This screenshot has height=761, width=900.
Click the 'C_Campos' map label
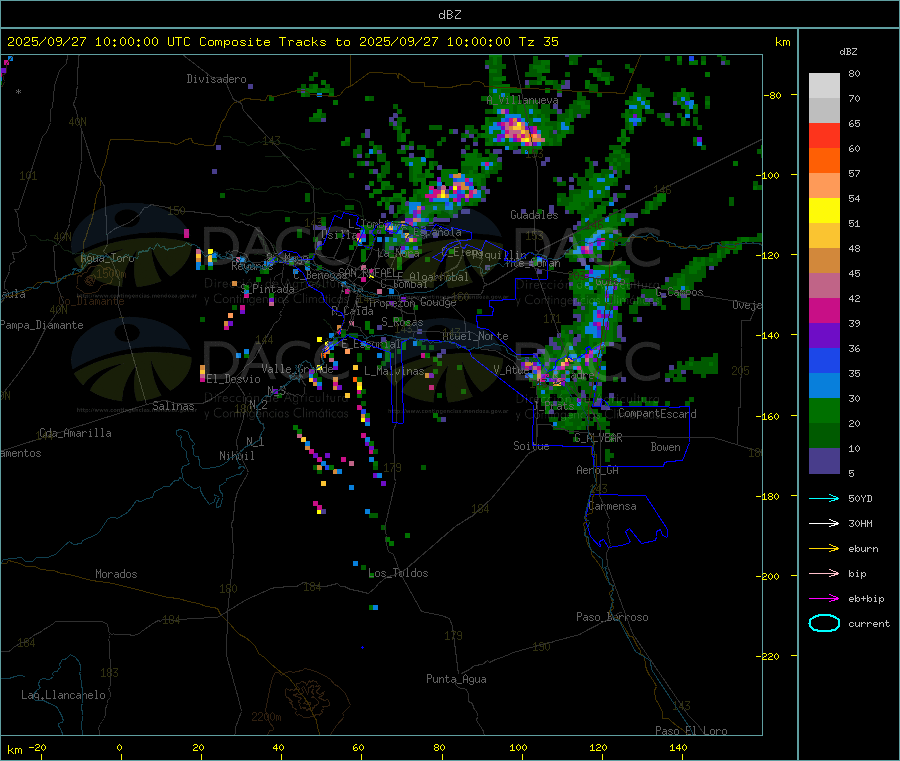(680, 292)
